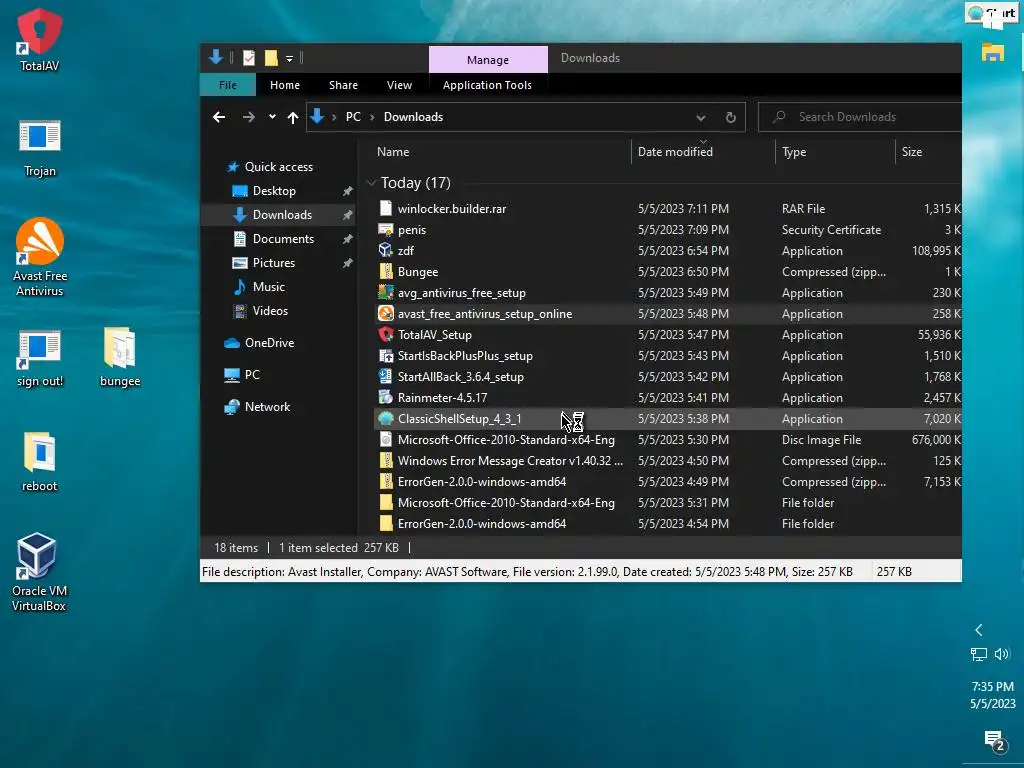Open the Start button shell icon
The width and height of the screenshot is (1024, 768).
[x=991, y=13]
